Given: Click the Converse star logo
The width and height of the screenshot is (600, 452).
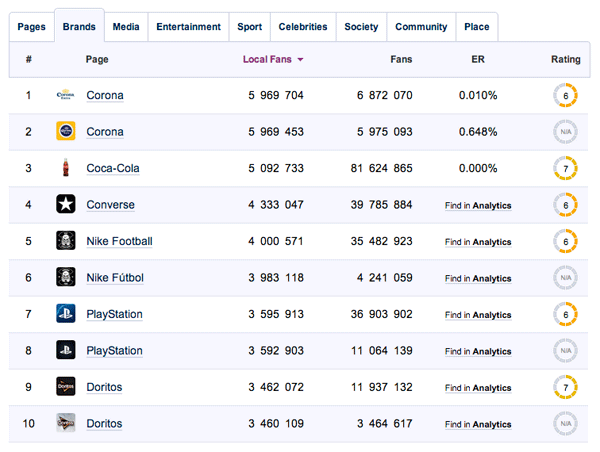Looking at the screenshot, I should pos(65,204).
